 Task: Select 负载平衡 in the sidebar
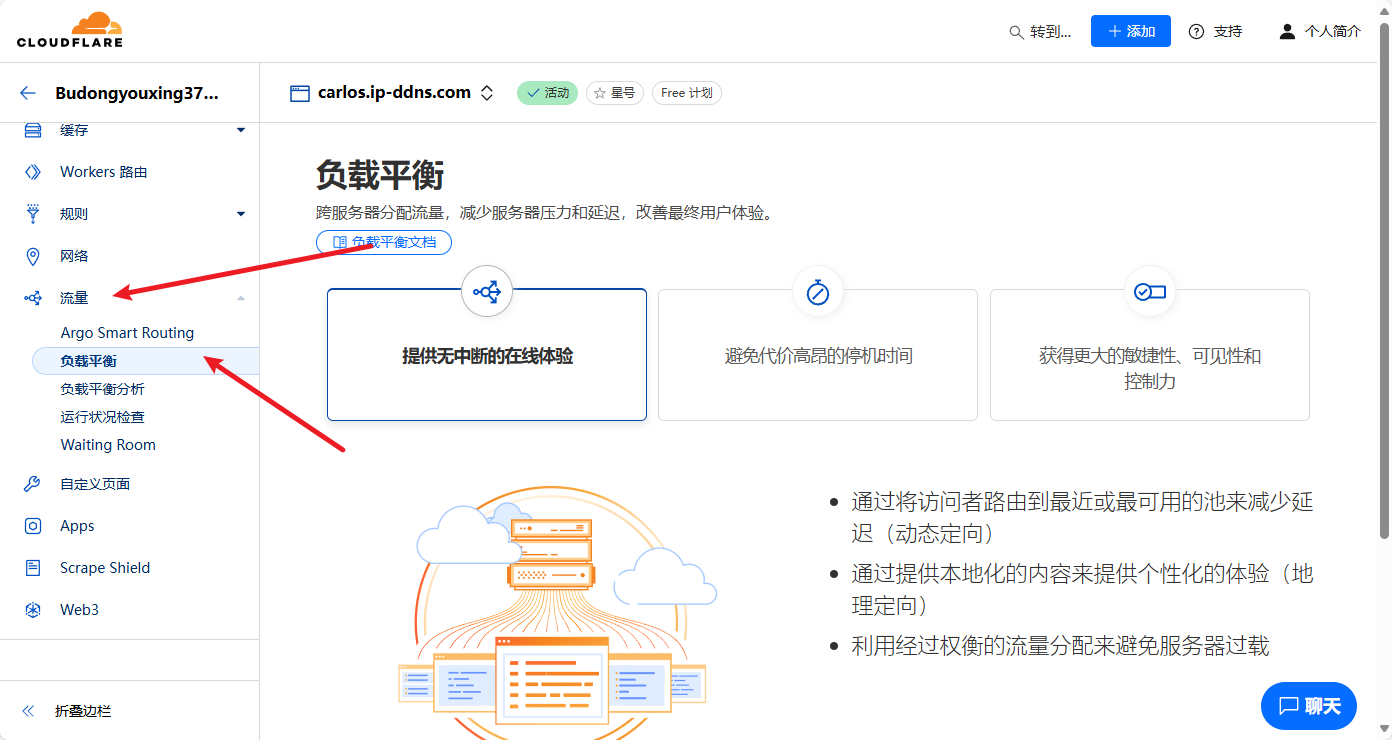(x=145, y=361)
